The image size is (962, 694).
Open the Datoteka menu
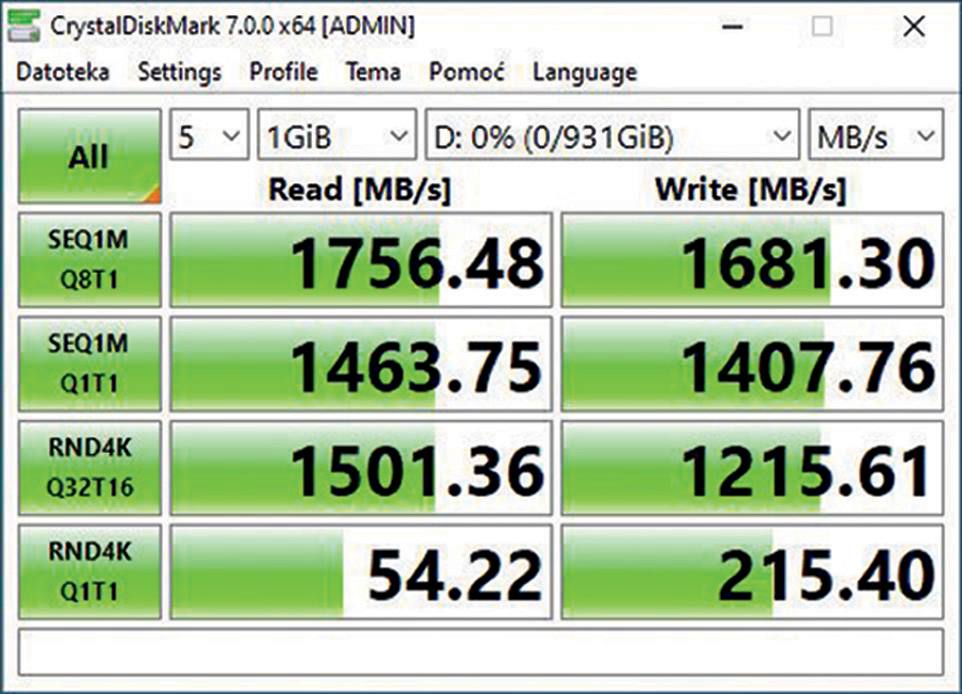coord(63,72)
